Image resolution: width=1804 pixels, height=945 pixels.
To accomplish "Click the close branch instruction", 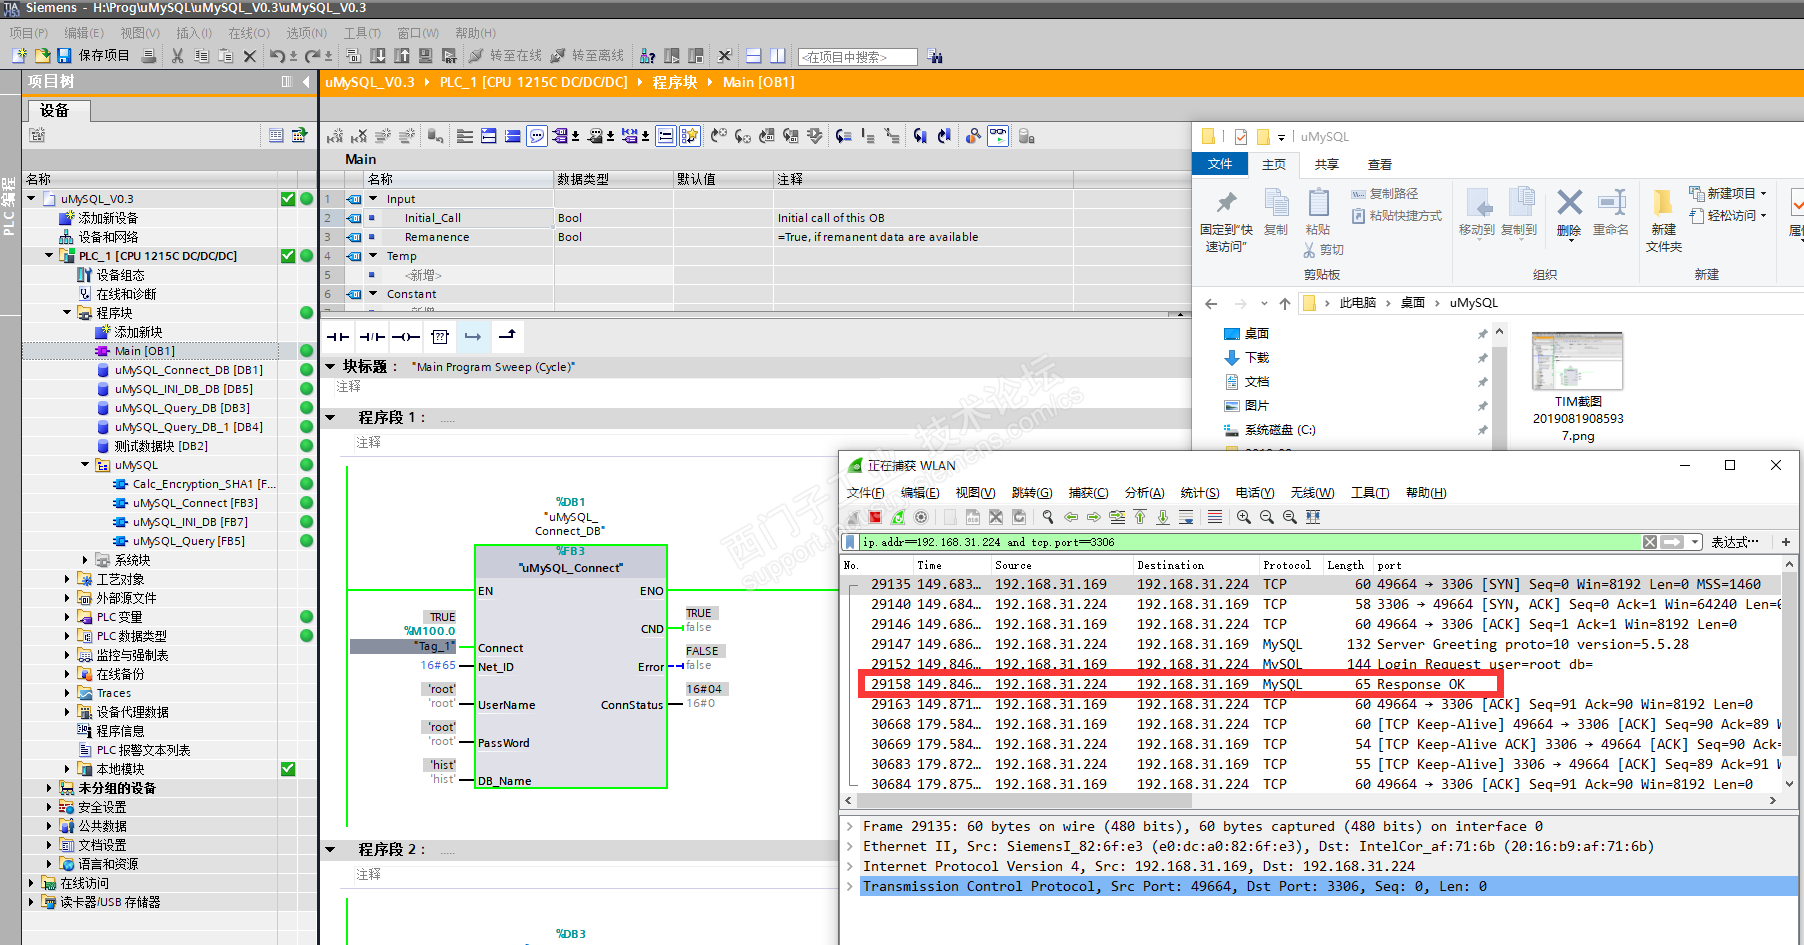I will pyautogui.click(x=507, y=337).
